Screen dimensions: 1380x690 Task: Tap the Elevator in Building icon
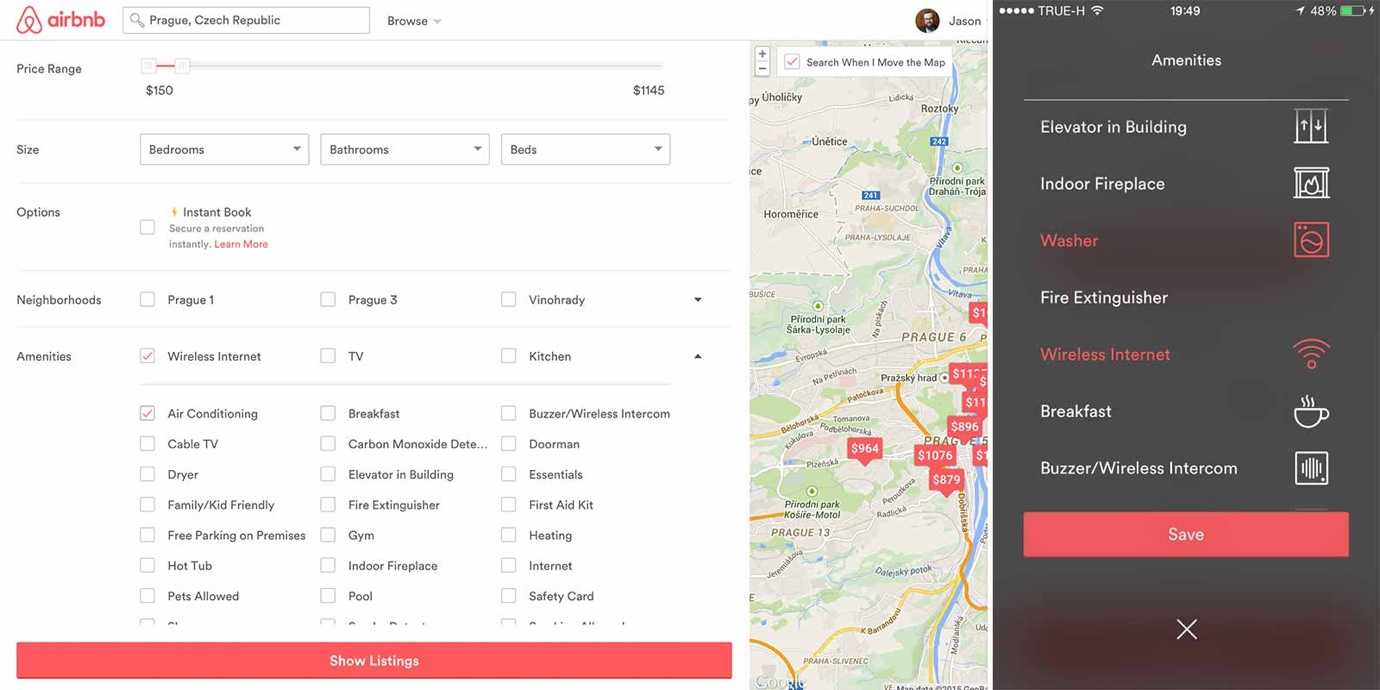[1311, 126]
